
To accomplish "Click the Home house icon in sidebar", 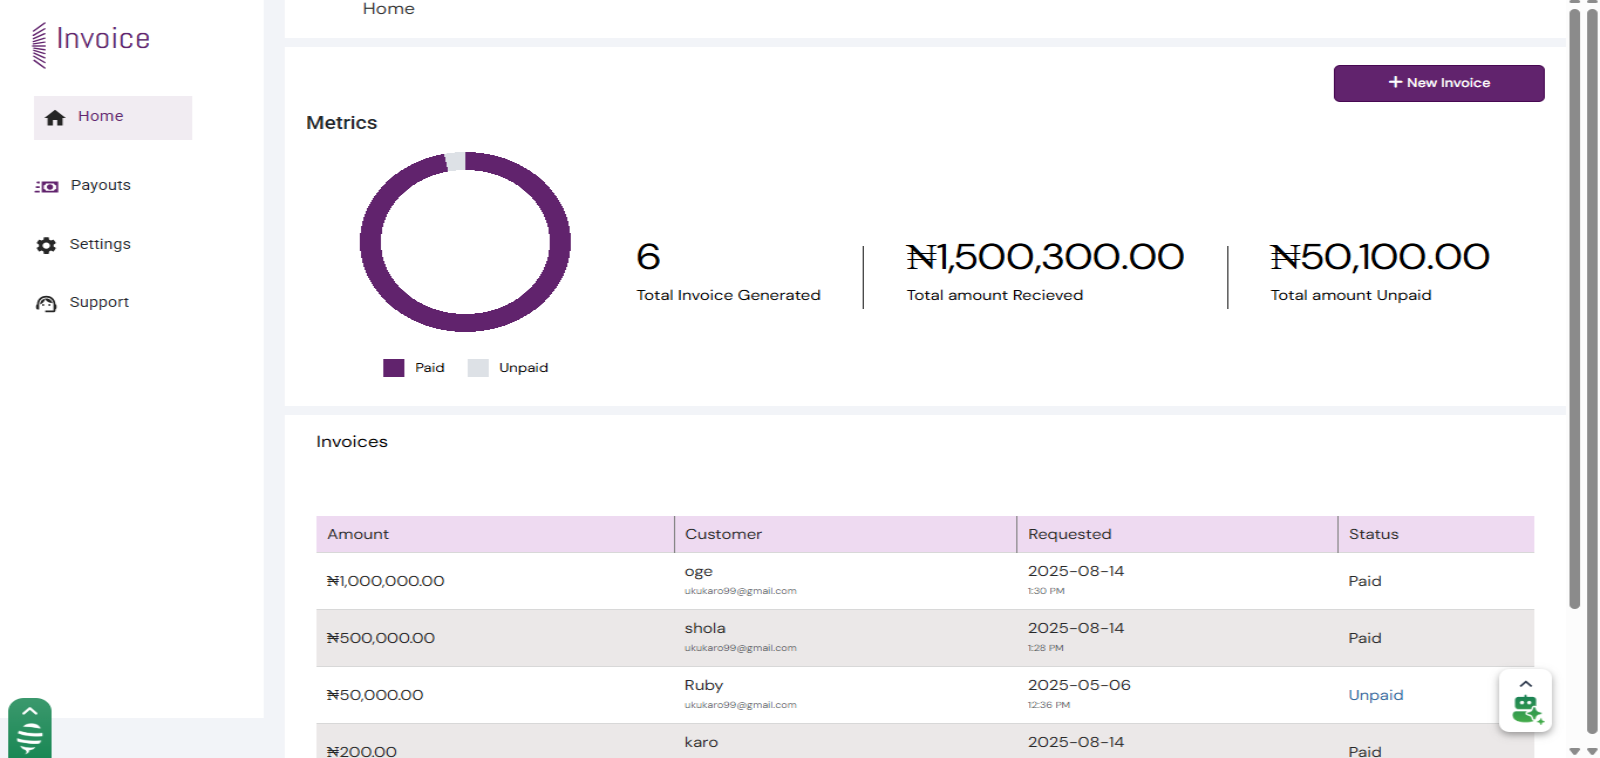I will coord(55,117).
